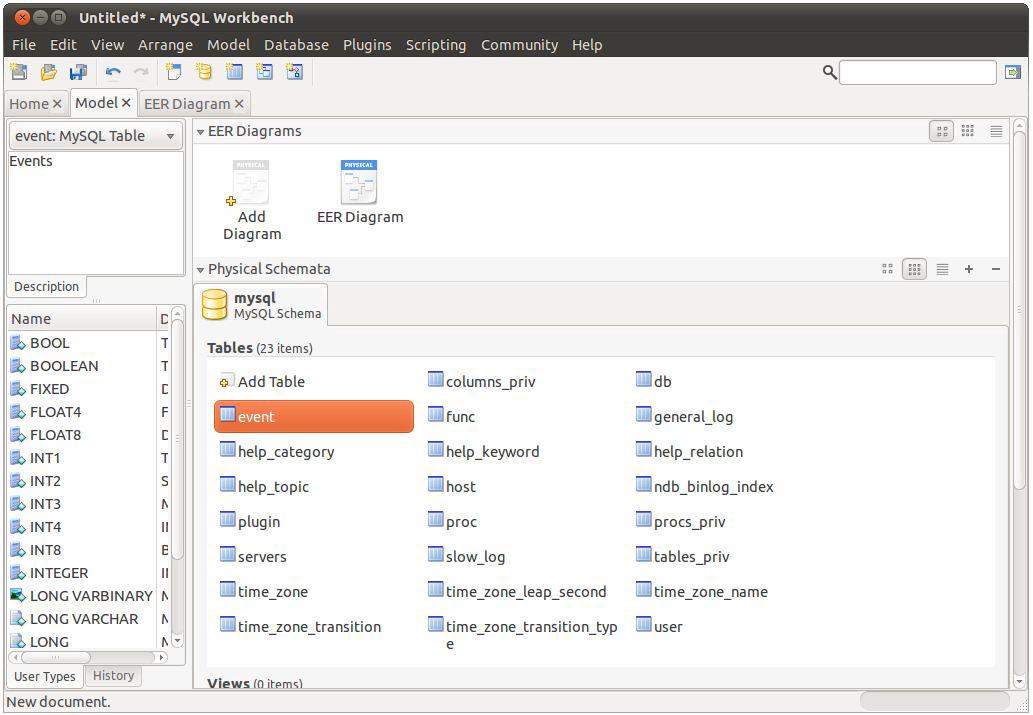Open a model file from the toolbar
1033x715 pixels.
coord(47,71)
